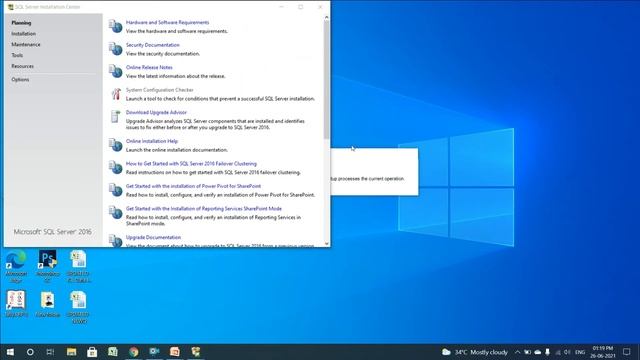Click the Download Upgrade Advisor document icon
The image size is (640, 360).
116,116
